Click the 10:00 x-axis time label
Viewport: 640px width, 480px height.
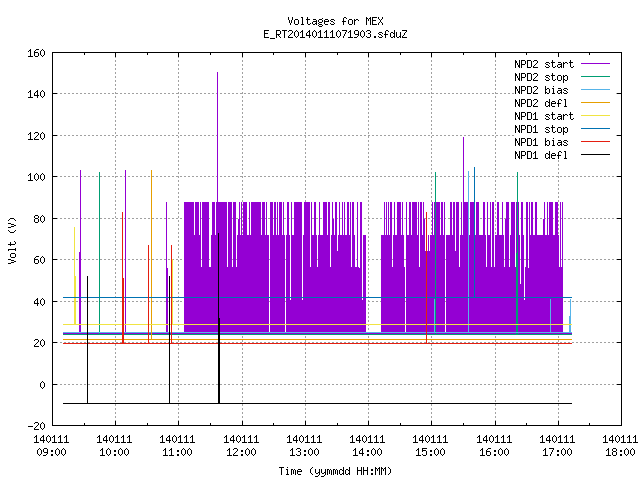click(115, 453)
